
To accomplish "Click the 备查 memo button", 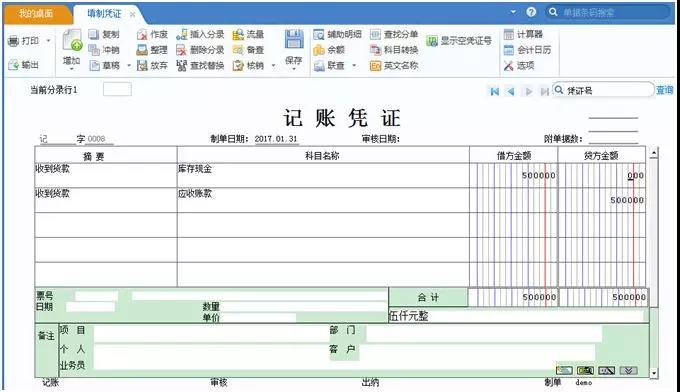I will pos(248,50).
